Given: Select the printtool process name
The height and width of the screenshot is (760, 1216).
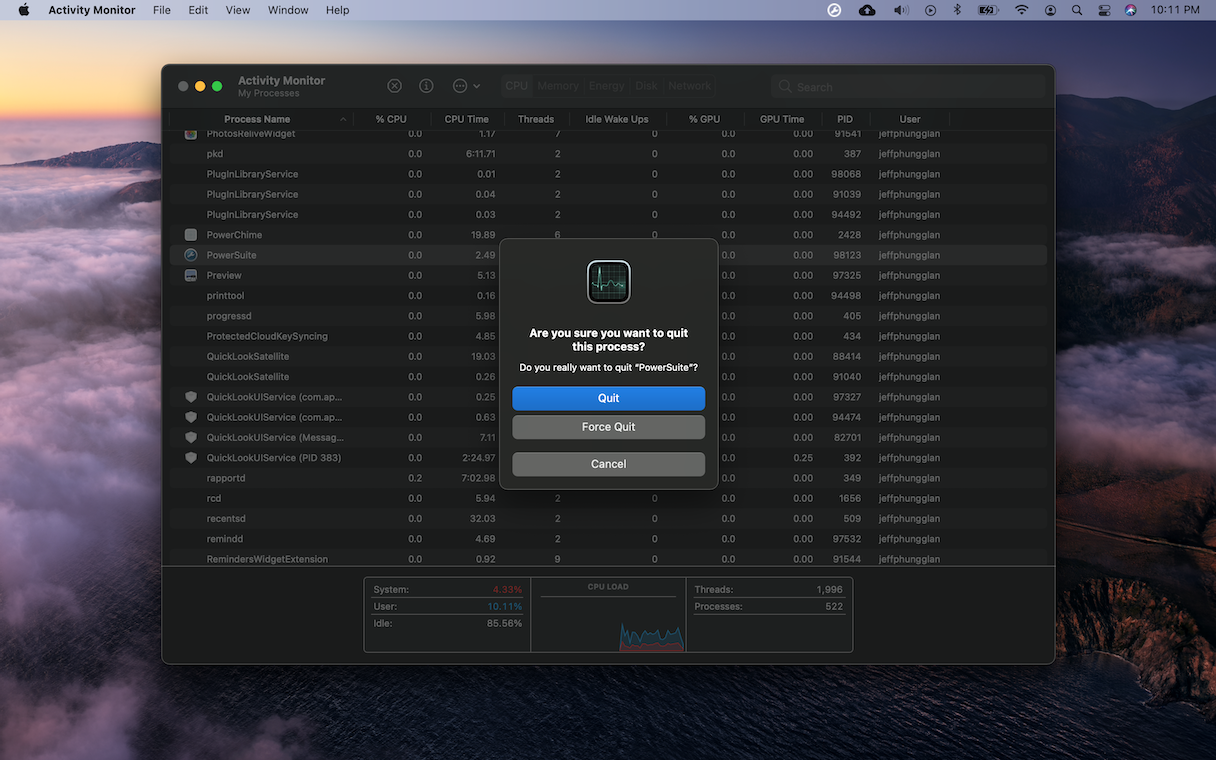Looking at the screenshot, I should (x=225, y=296).
